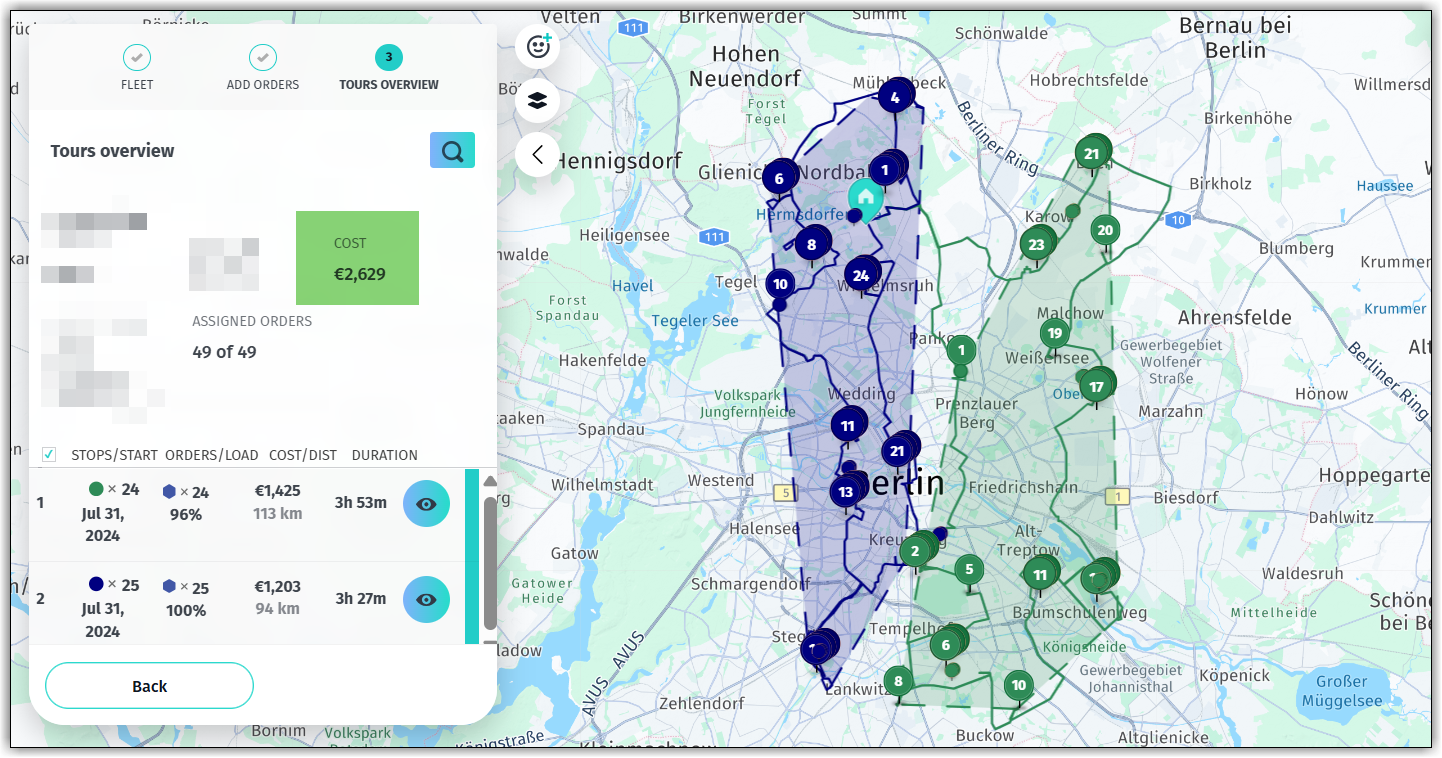Click the ORDERS/LOAD column header
The image size is (1442, 758).
212,455
